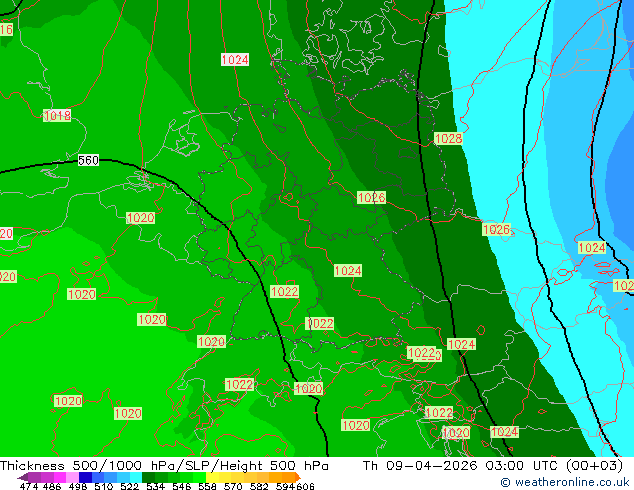Click legend value '558'
The width and height of the screenshot is (634, 490).
tap(207, 486)
